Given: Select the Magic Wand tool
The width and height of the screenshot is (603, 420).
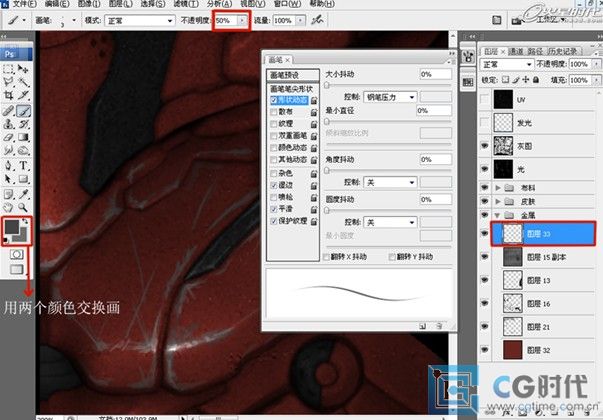Looking at the screenshot, I should click(23, 82).
